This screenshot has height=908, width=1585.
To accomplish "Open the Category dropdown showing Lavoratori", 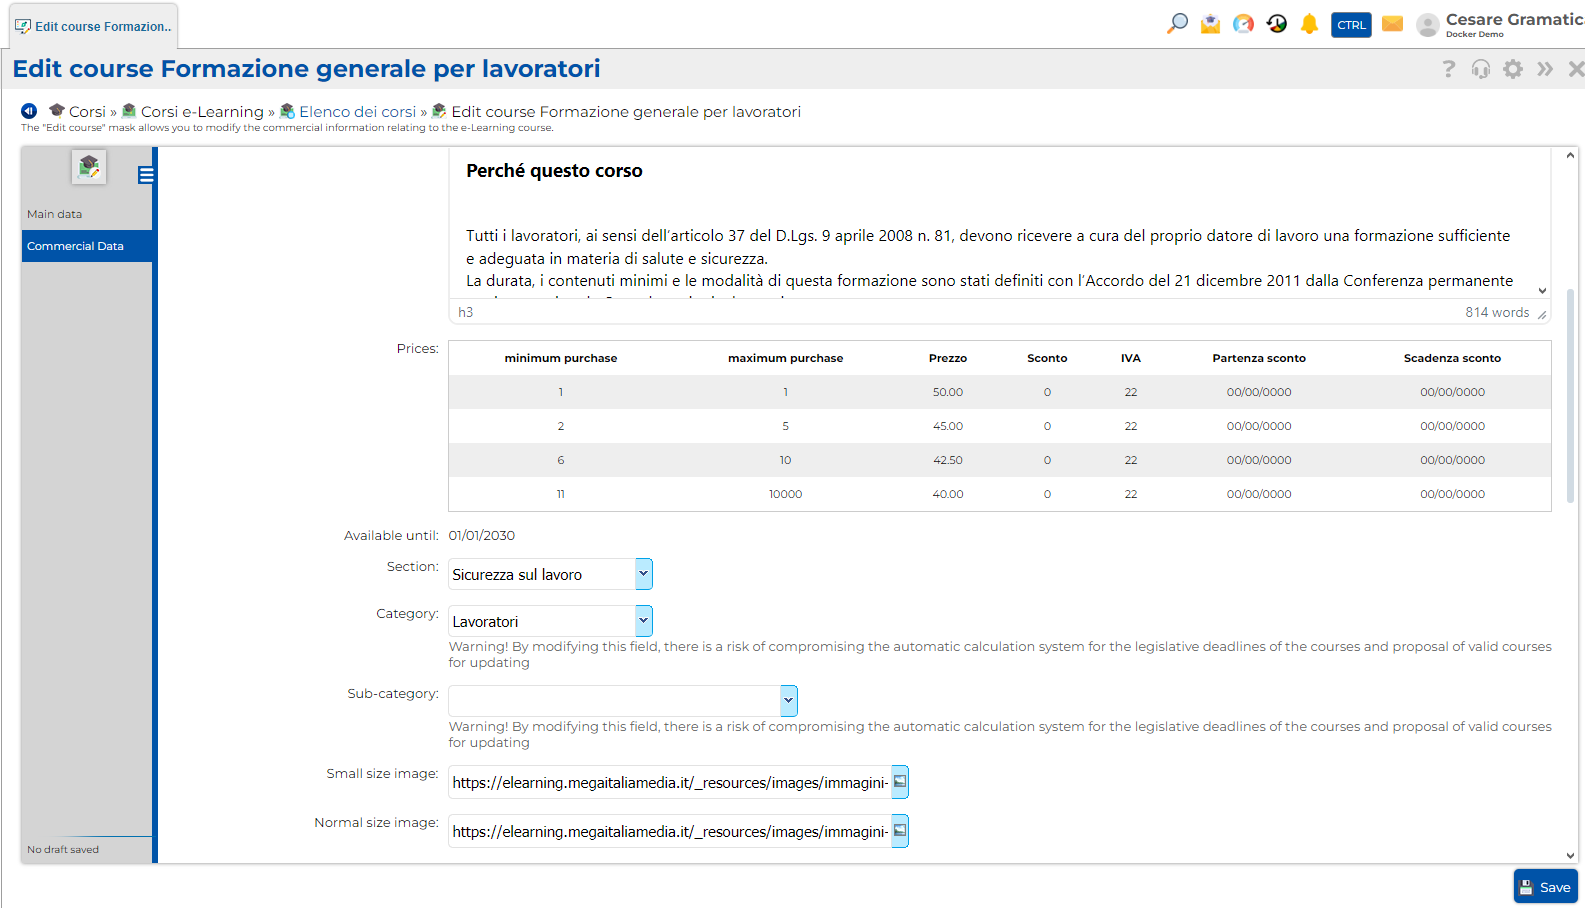I will pyautogui.click(x=643, y=621).
